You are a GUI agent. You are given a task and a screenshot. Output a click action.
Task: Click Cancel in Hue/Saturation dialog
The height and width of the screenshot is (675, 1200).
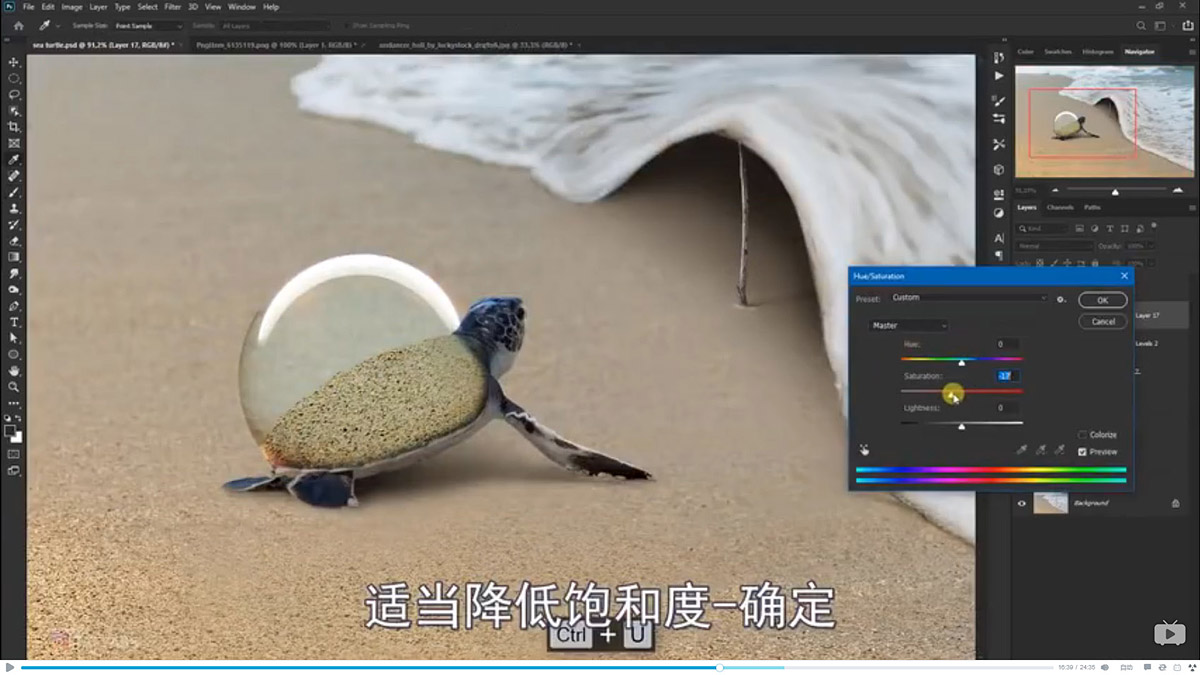point(1102,321)
